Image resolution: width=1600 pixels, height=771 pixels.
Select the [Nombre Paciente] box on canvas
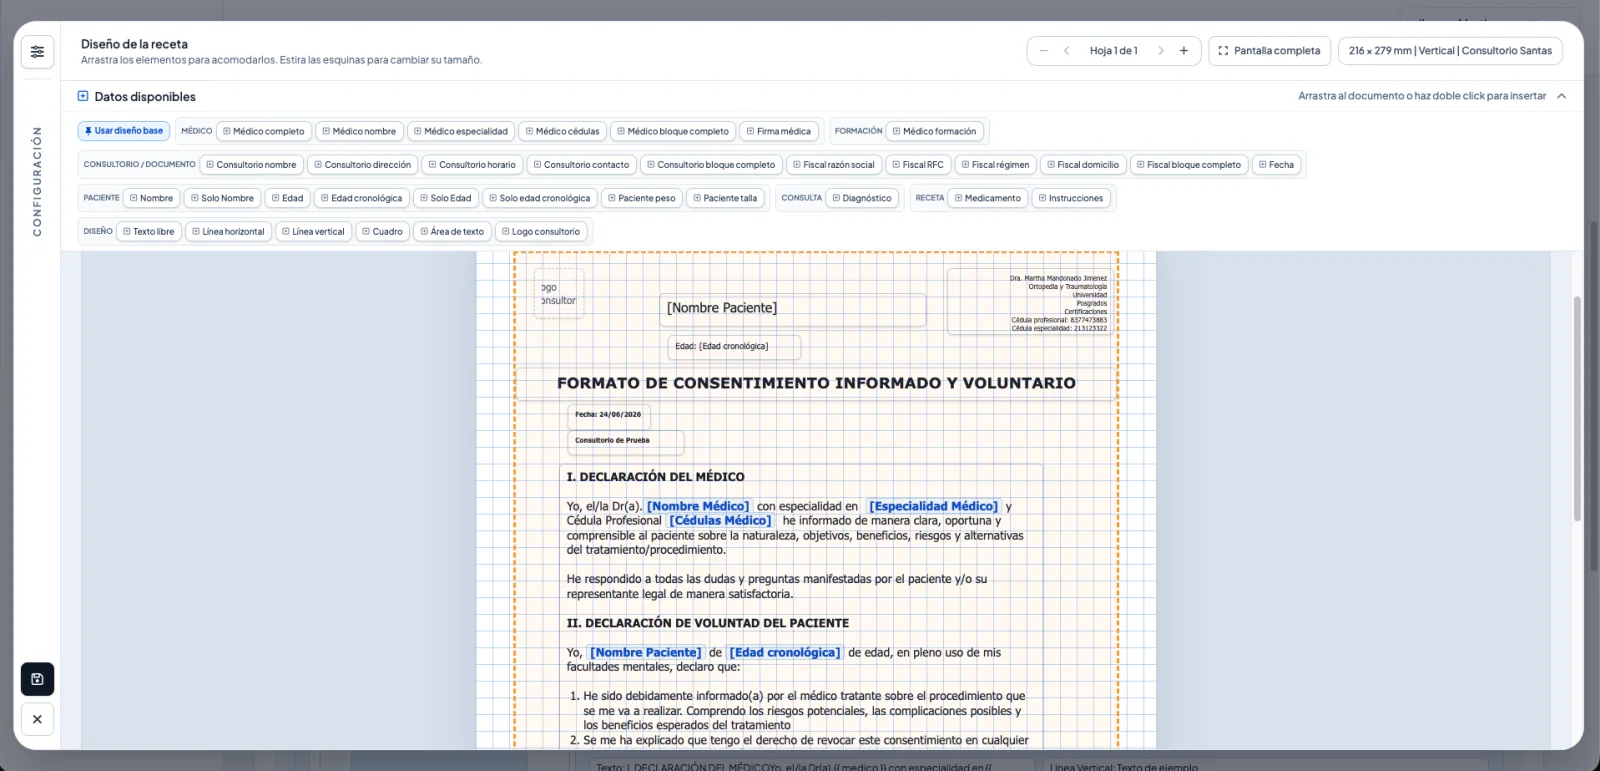(792, 309)
